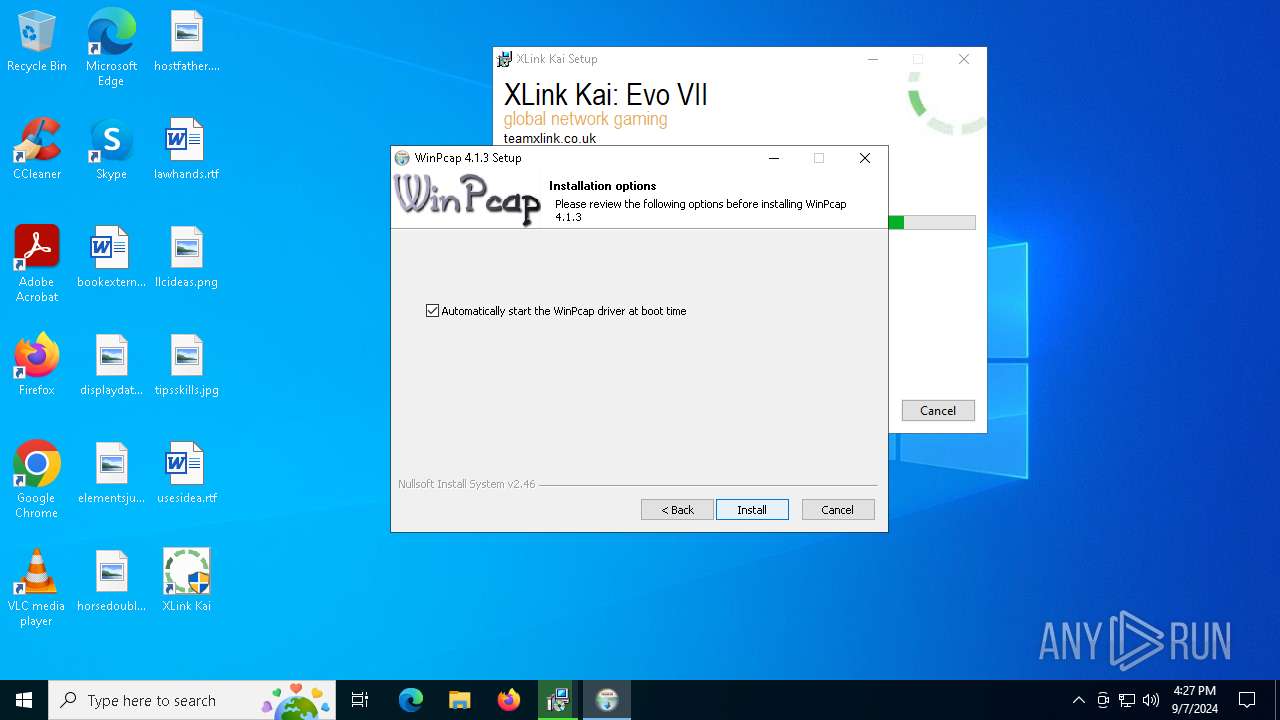1280x720 pixels.
Task: Open Task View from the taskbar
Action: coord(360,700)
